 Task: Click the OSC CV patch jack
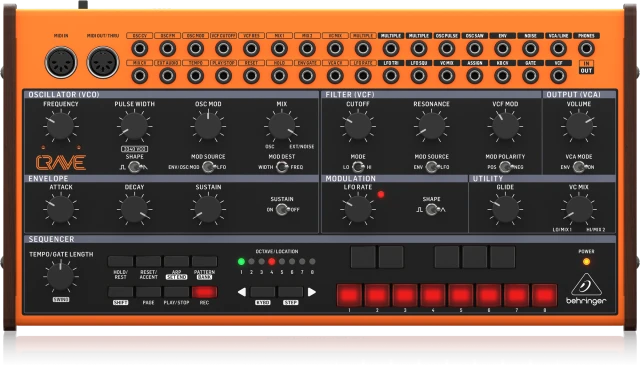[140, 49]
